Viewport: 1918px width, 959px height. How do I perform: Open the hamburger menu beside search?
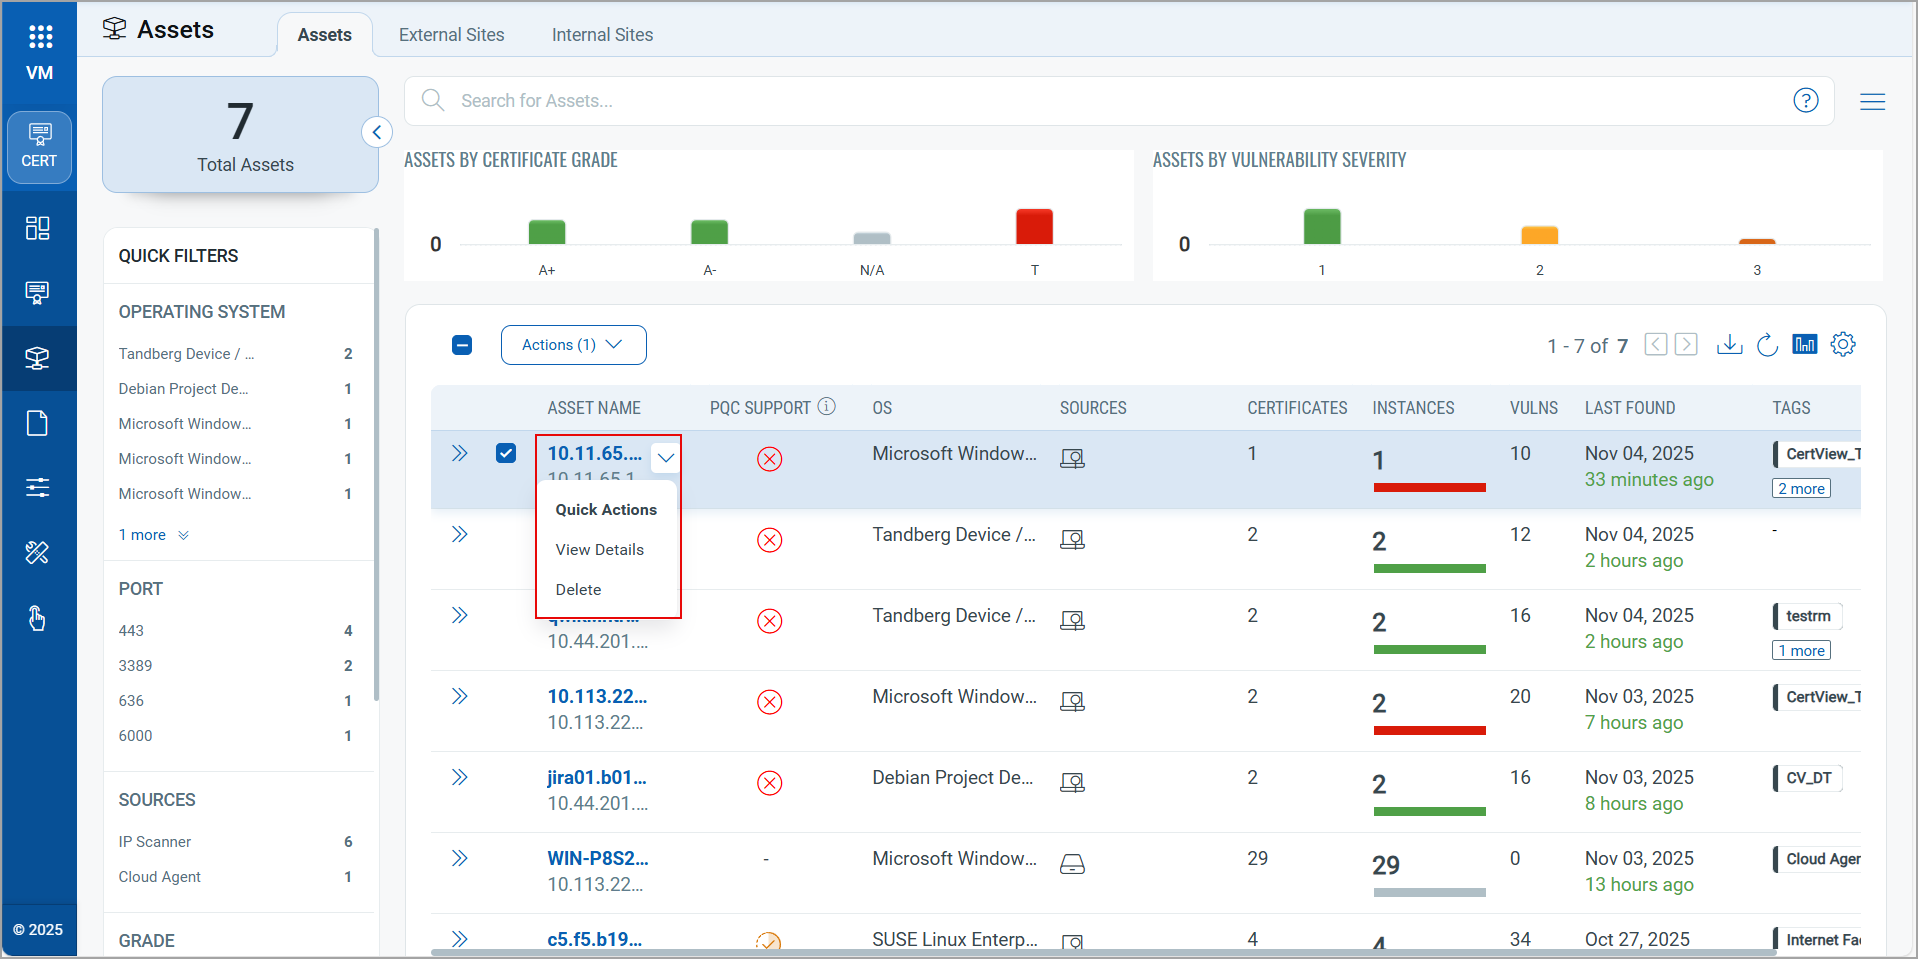(x=1872, y=101)
